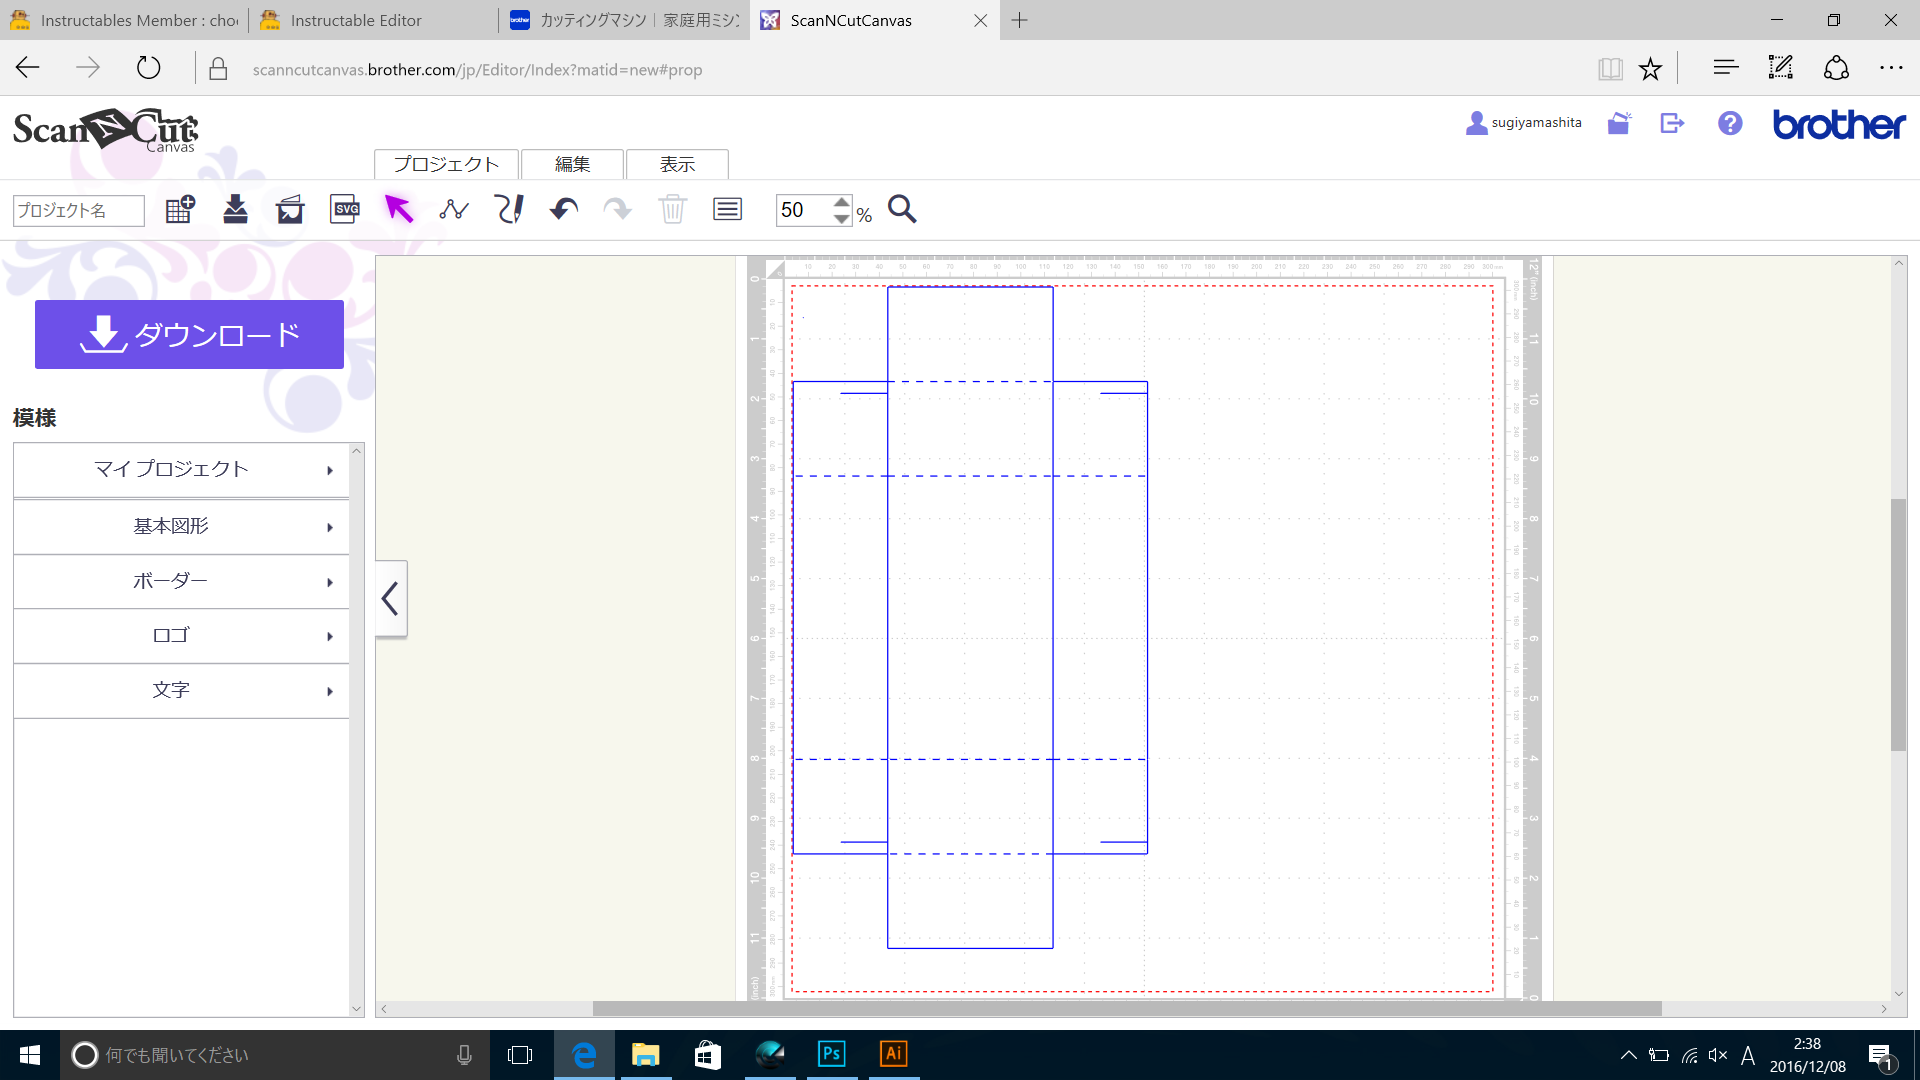This screenshot has height=1080, width=1920.
Task: Click the ダウンロード button
Action: [x=190, y=335]
